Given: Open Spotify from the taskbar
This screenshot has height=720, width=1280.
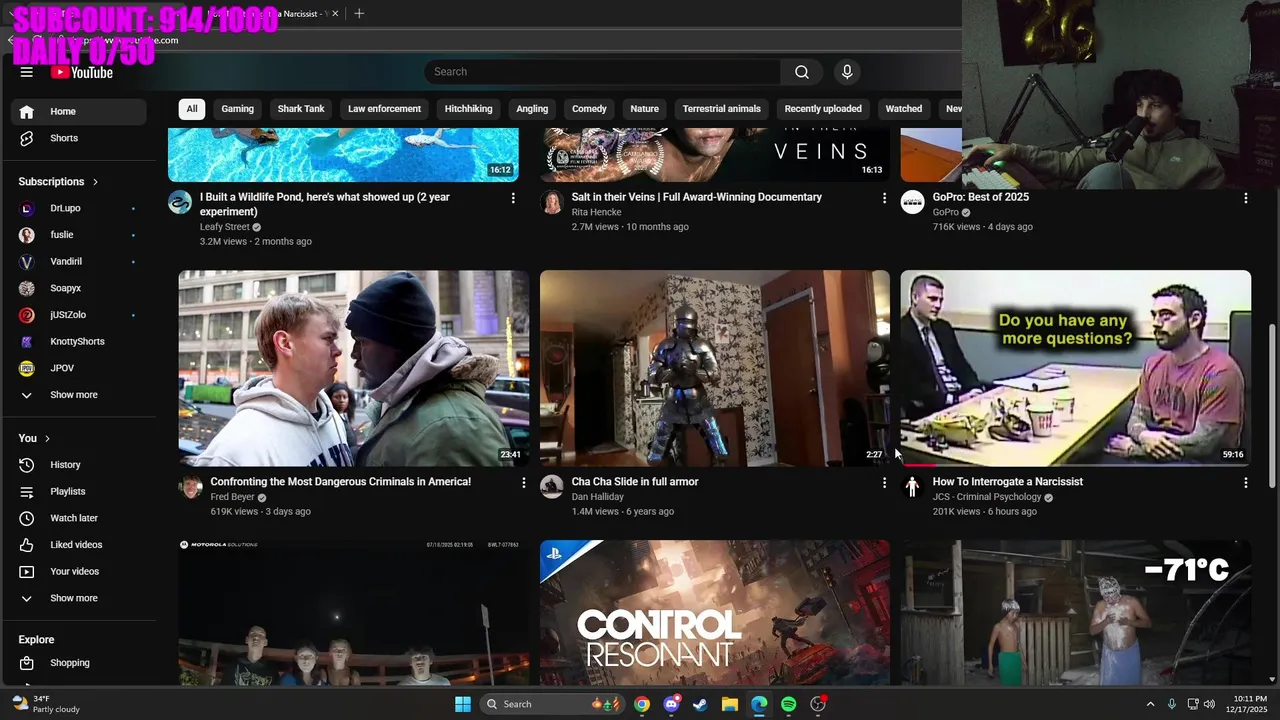Looking at the screenshot, I should click(x=789, y=704).
